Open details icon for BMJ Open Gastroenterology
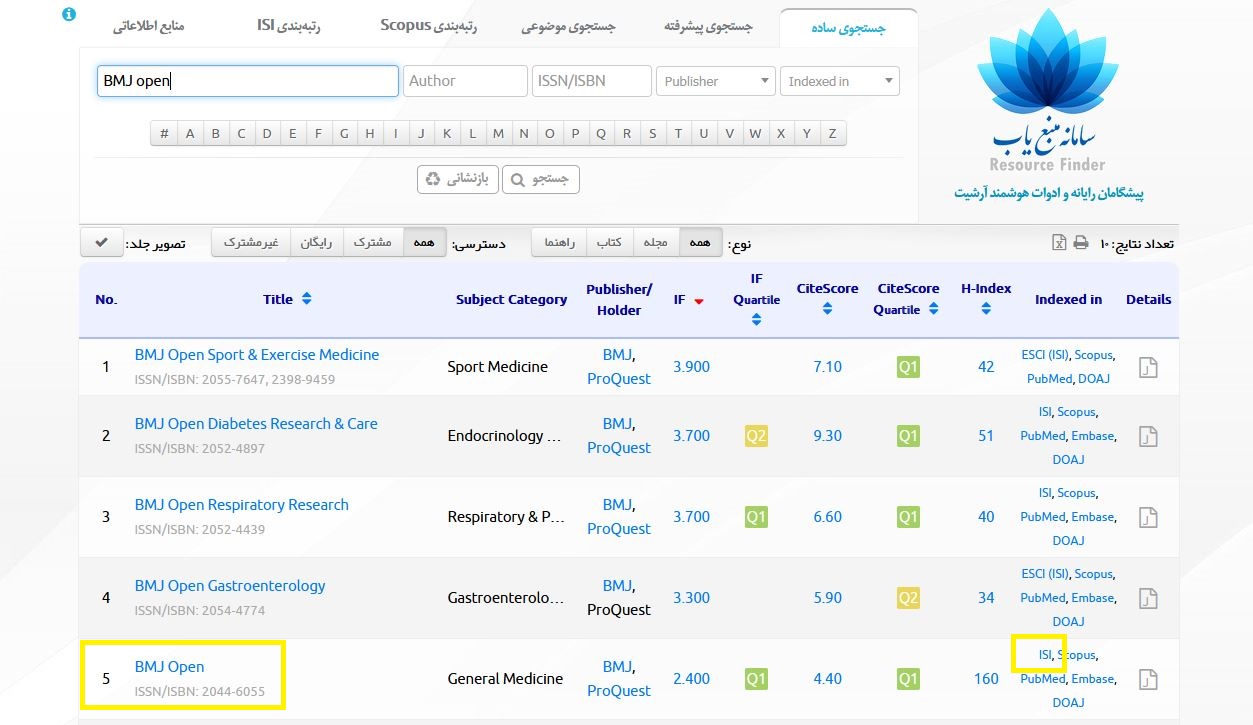 click(1148, 598)
